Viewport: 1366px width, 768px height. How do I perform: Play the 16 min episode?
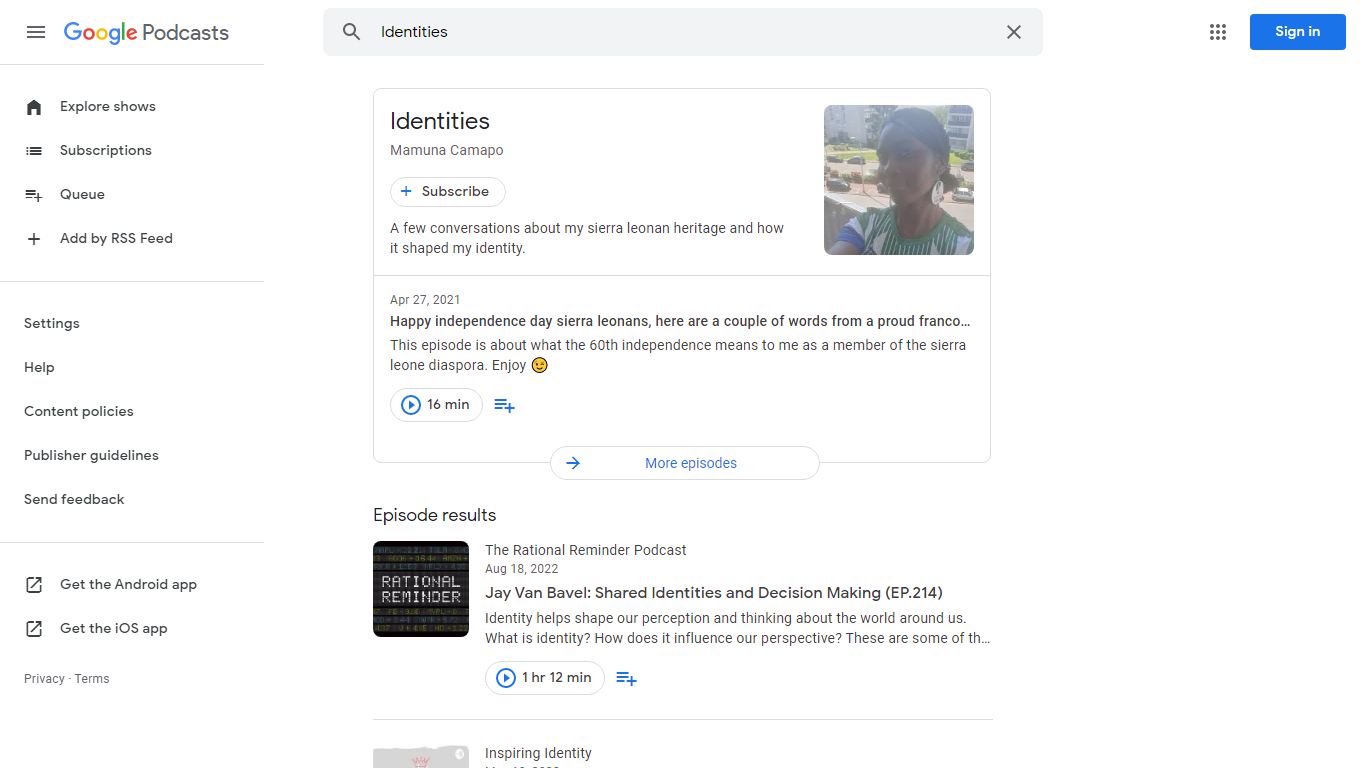pos(436,405)
